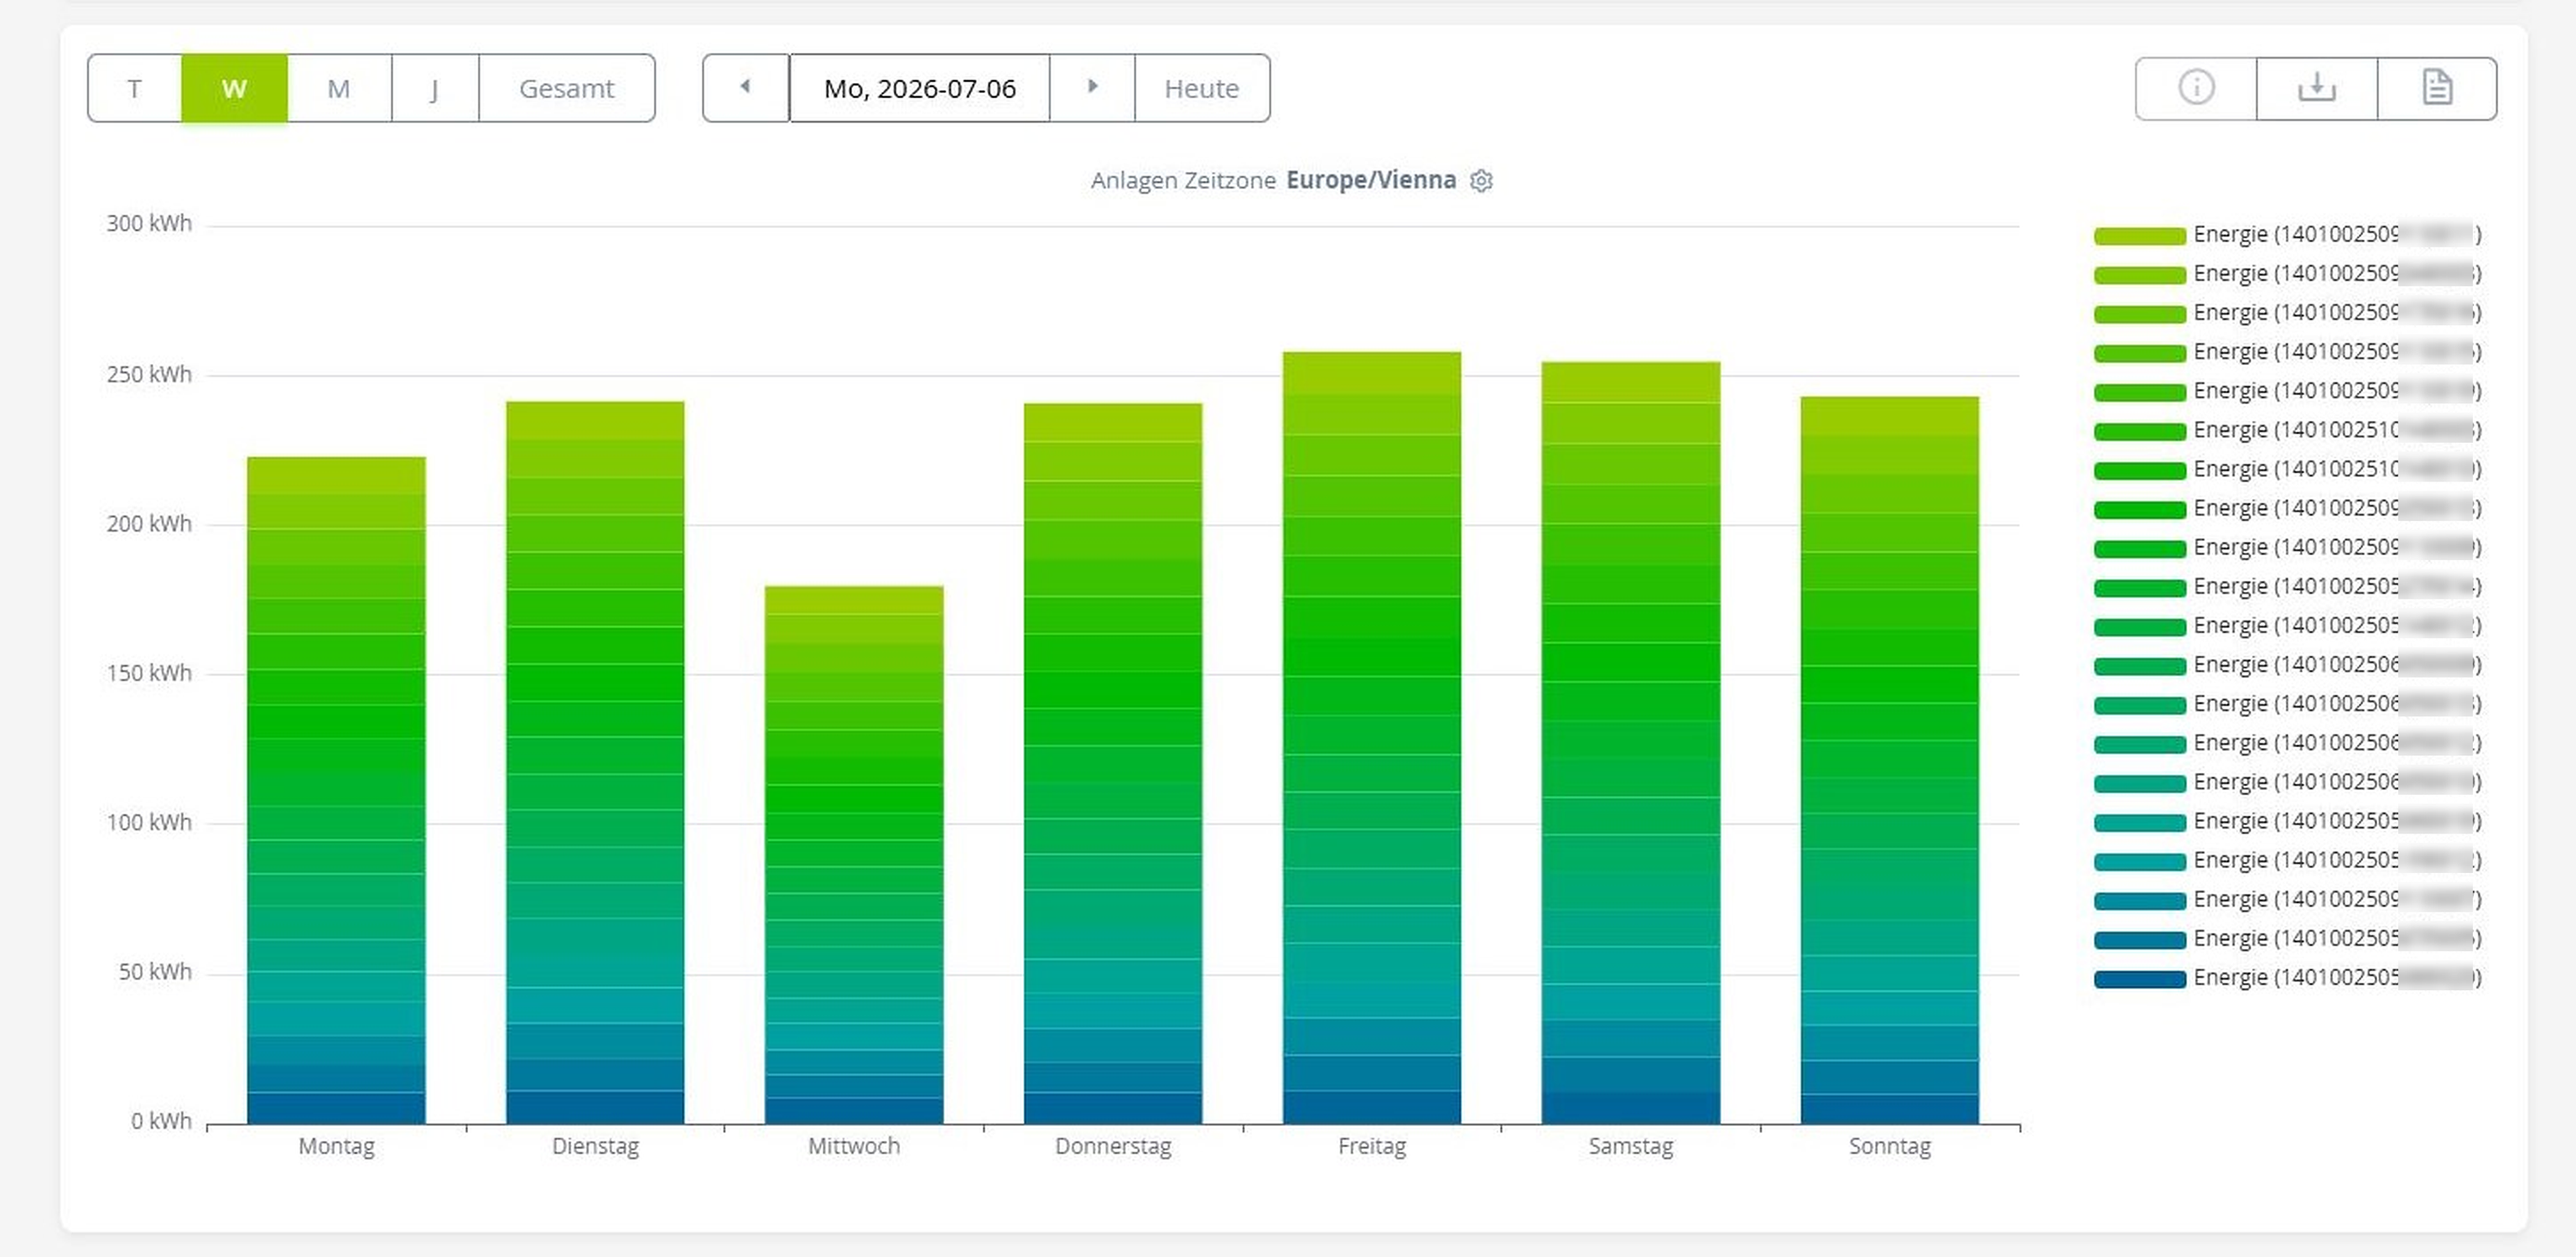Jump to today with Heute button
2576x1257 pixels.
(x=1202, y=88)
